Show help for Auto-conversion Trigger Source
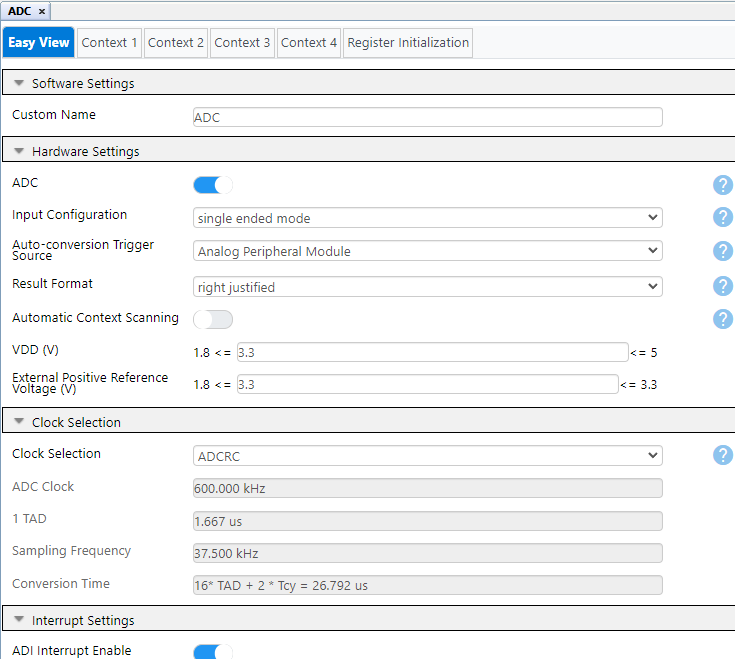Viewport: 735px width, 659px height. (723, 251)
